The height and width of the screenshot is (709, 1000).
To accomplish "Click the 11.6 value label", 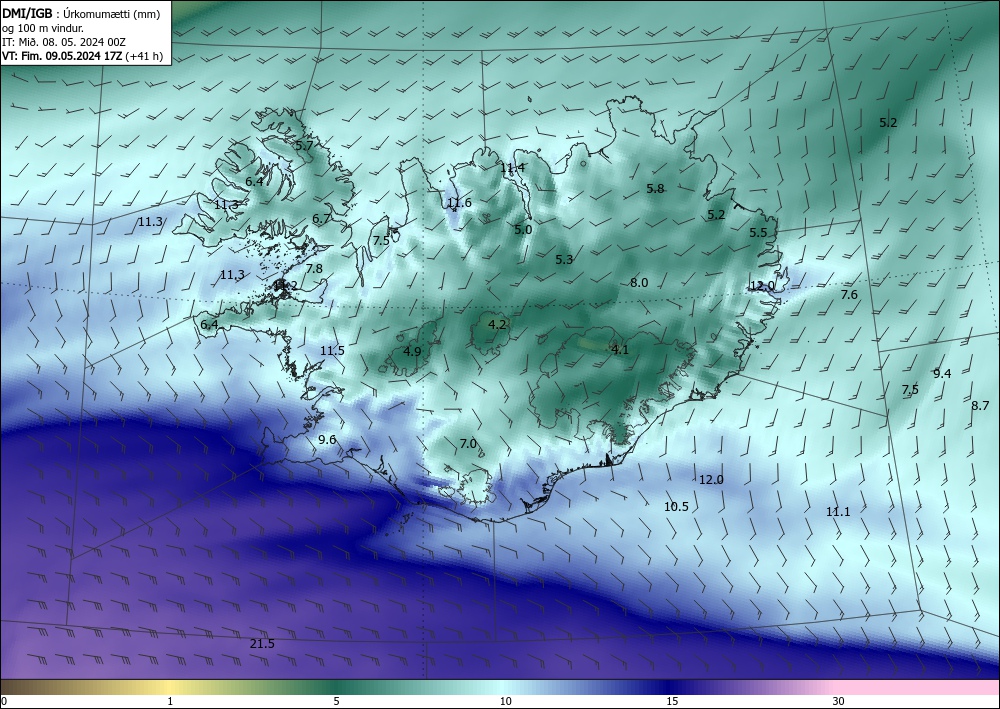I will click(459, 203).
